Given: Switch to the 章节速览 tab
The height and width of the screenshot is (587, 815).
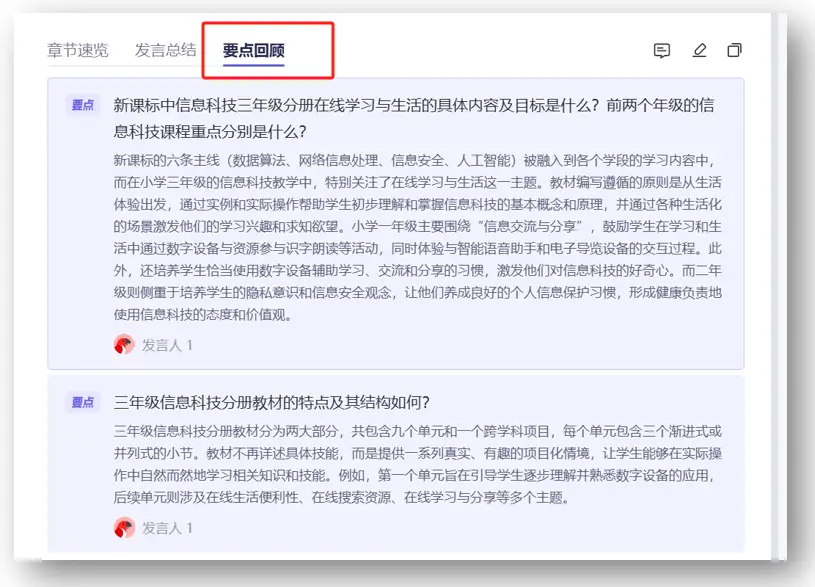Looking at the screenshot, I should click(x=77, y=50).
